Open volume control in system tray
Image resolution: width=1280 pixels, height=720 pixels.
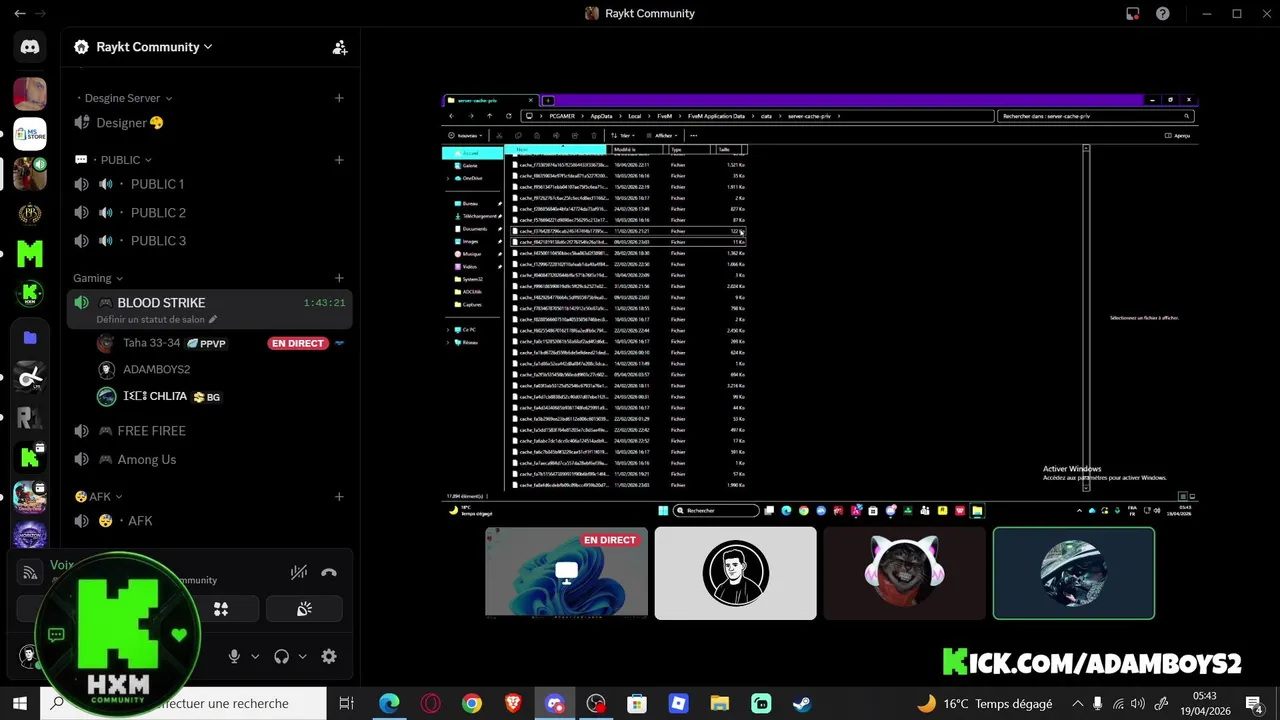1138,703
